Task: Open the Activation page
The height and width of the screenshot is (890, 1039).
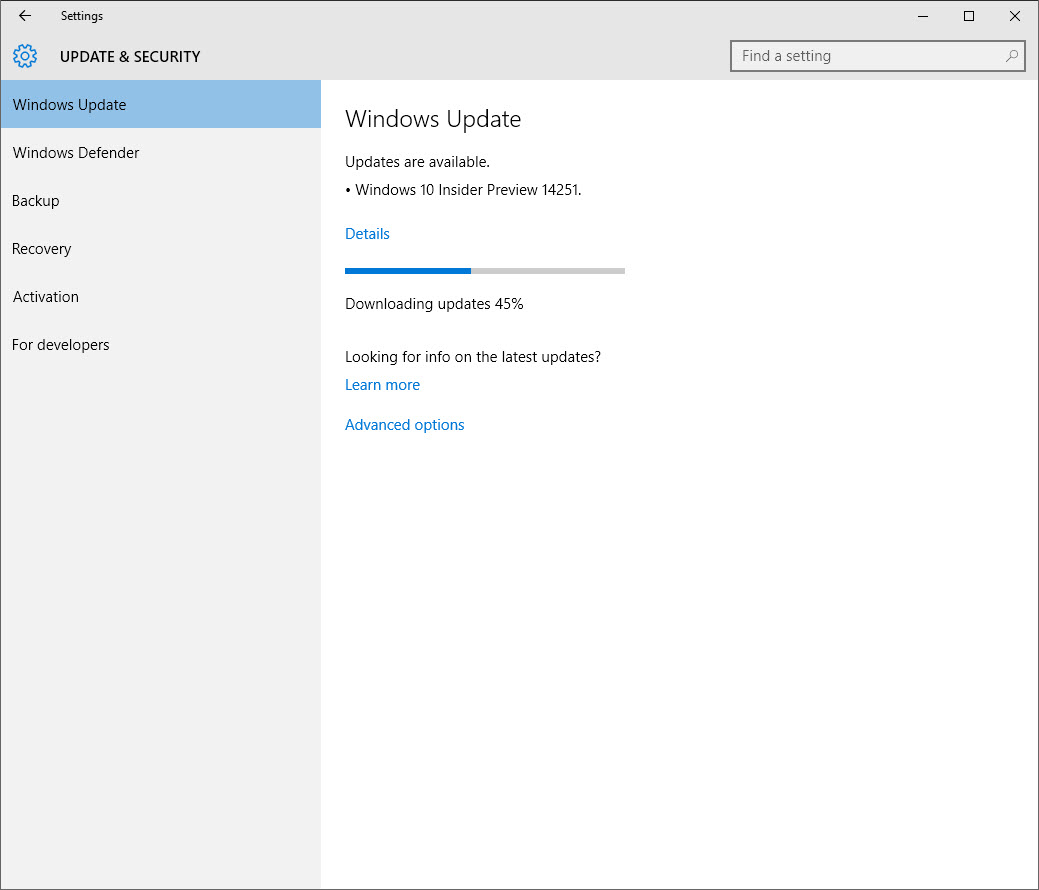Action: pos(160,297)
